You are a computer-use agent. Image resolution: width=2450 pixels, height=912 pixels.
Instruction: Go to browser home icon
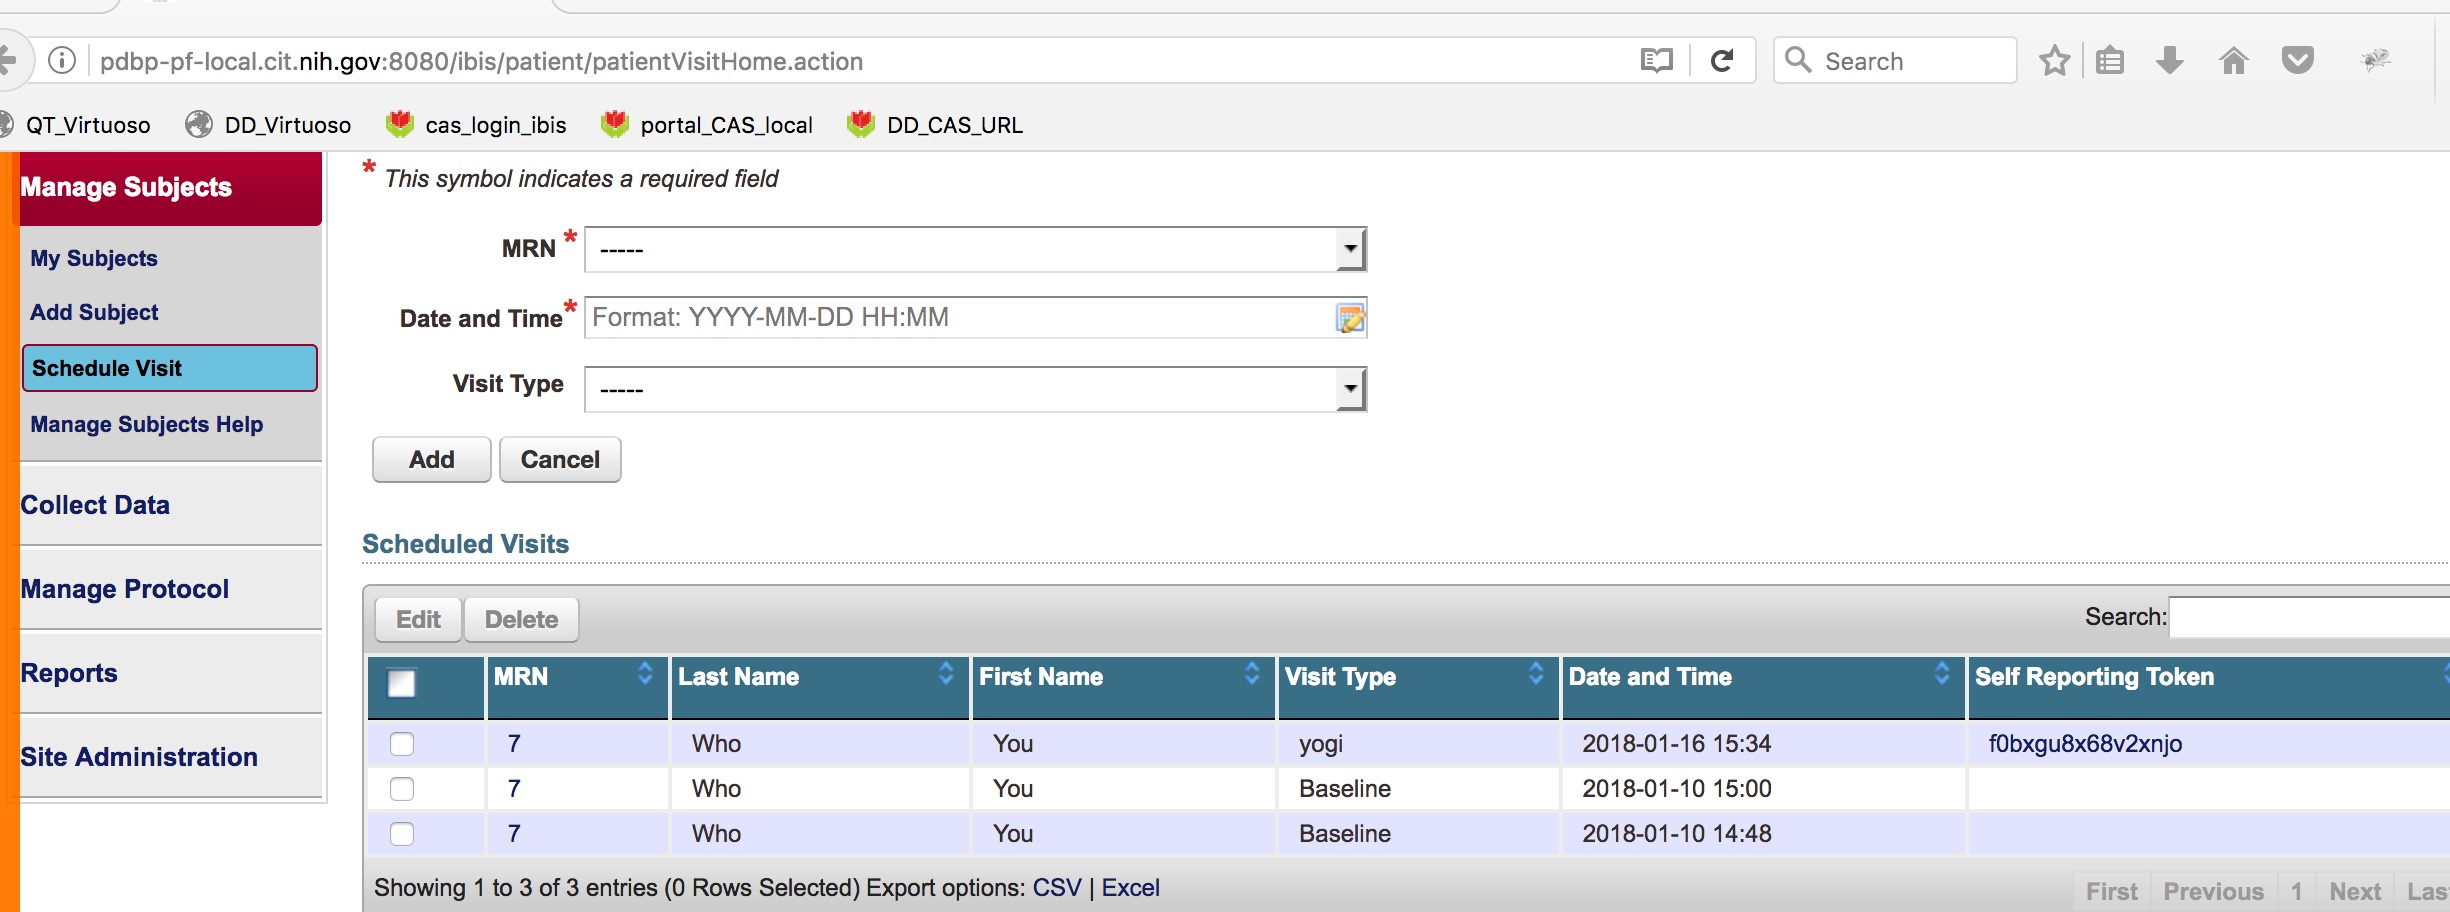(x=2234, y=61)
